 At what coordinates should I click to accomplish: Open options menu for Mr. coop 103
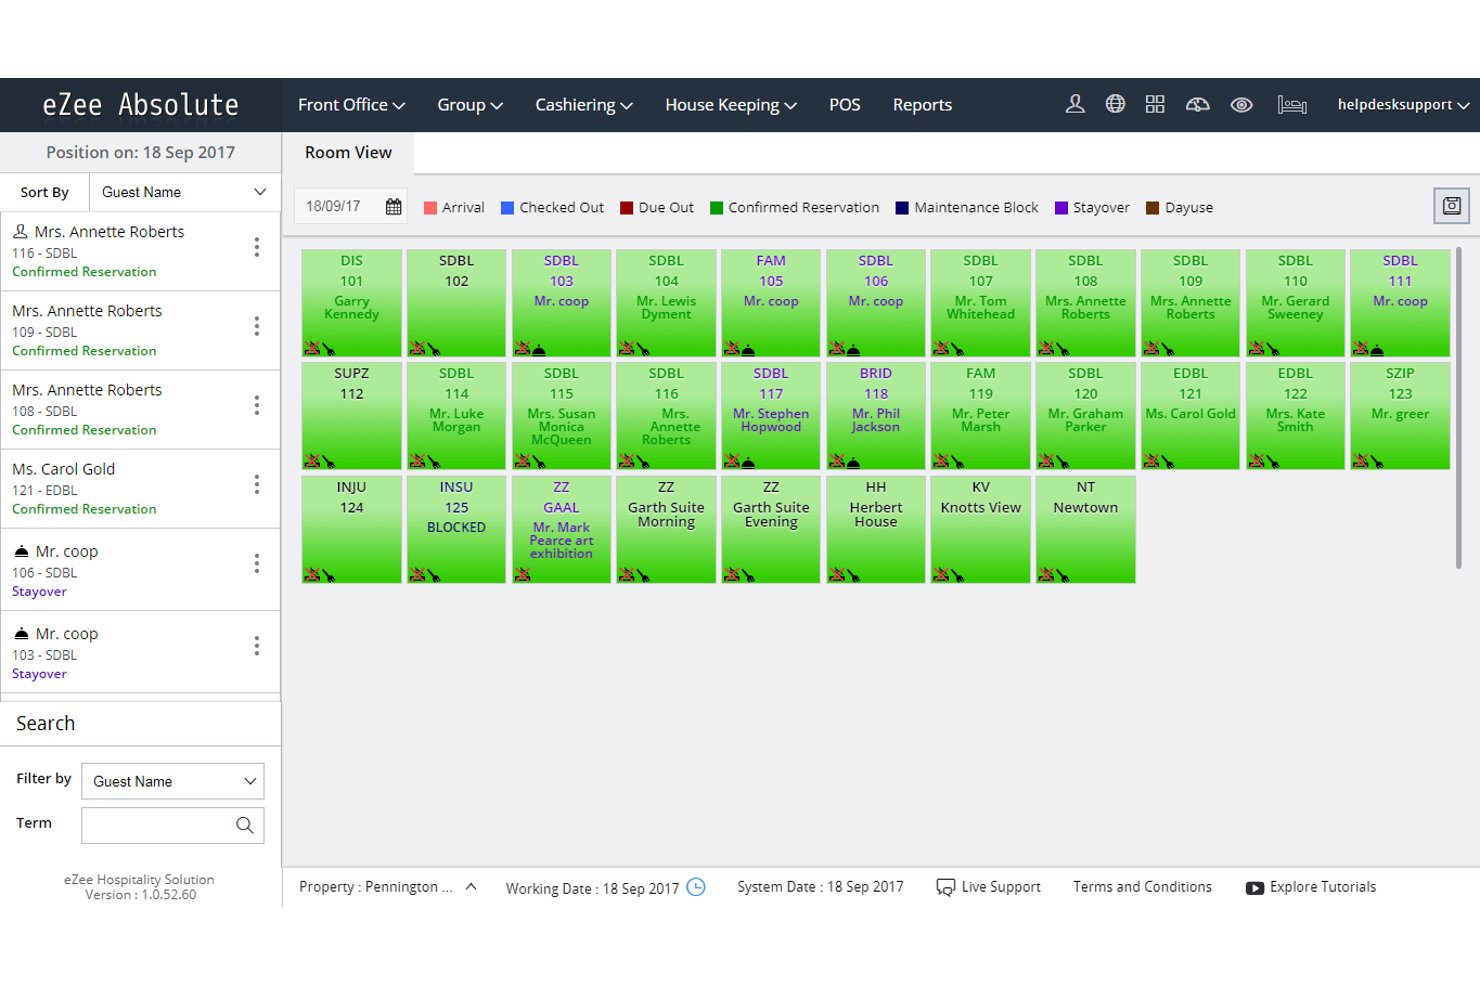(x=257, y=646)
